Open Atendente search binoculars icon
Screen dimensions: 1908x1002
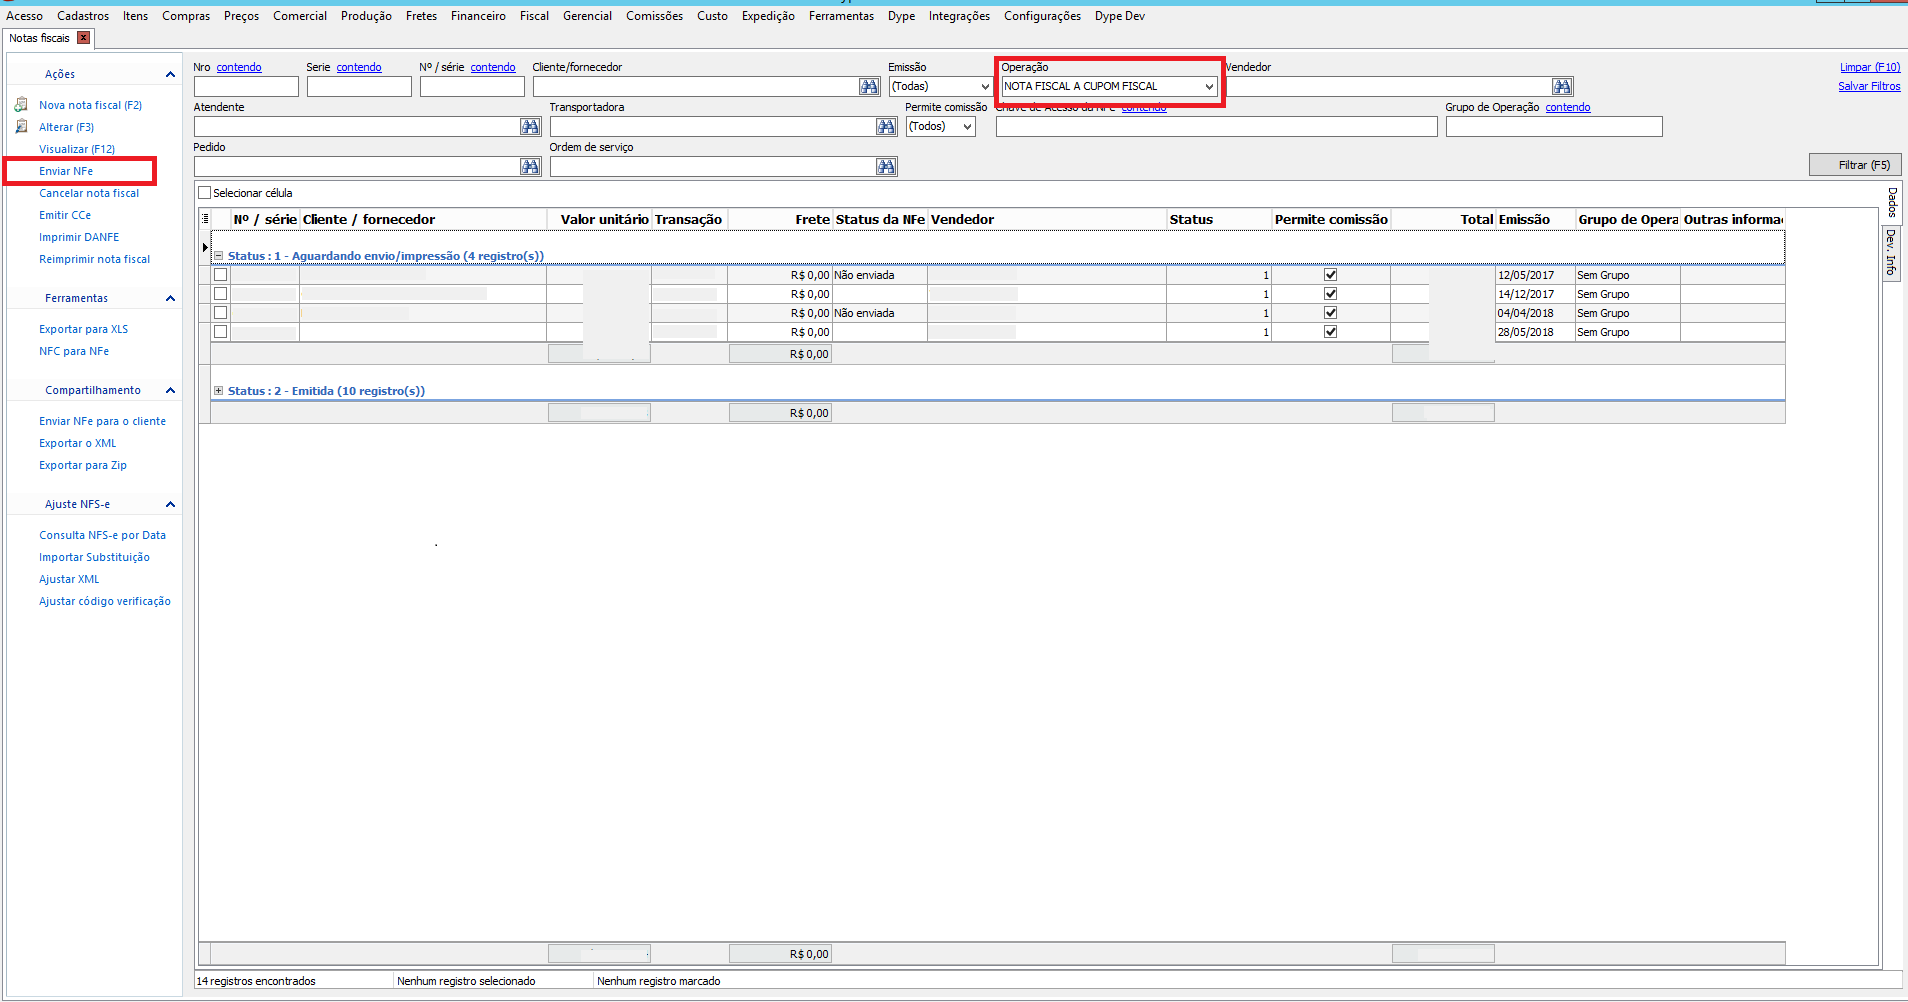coord(530,127)
